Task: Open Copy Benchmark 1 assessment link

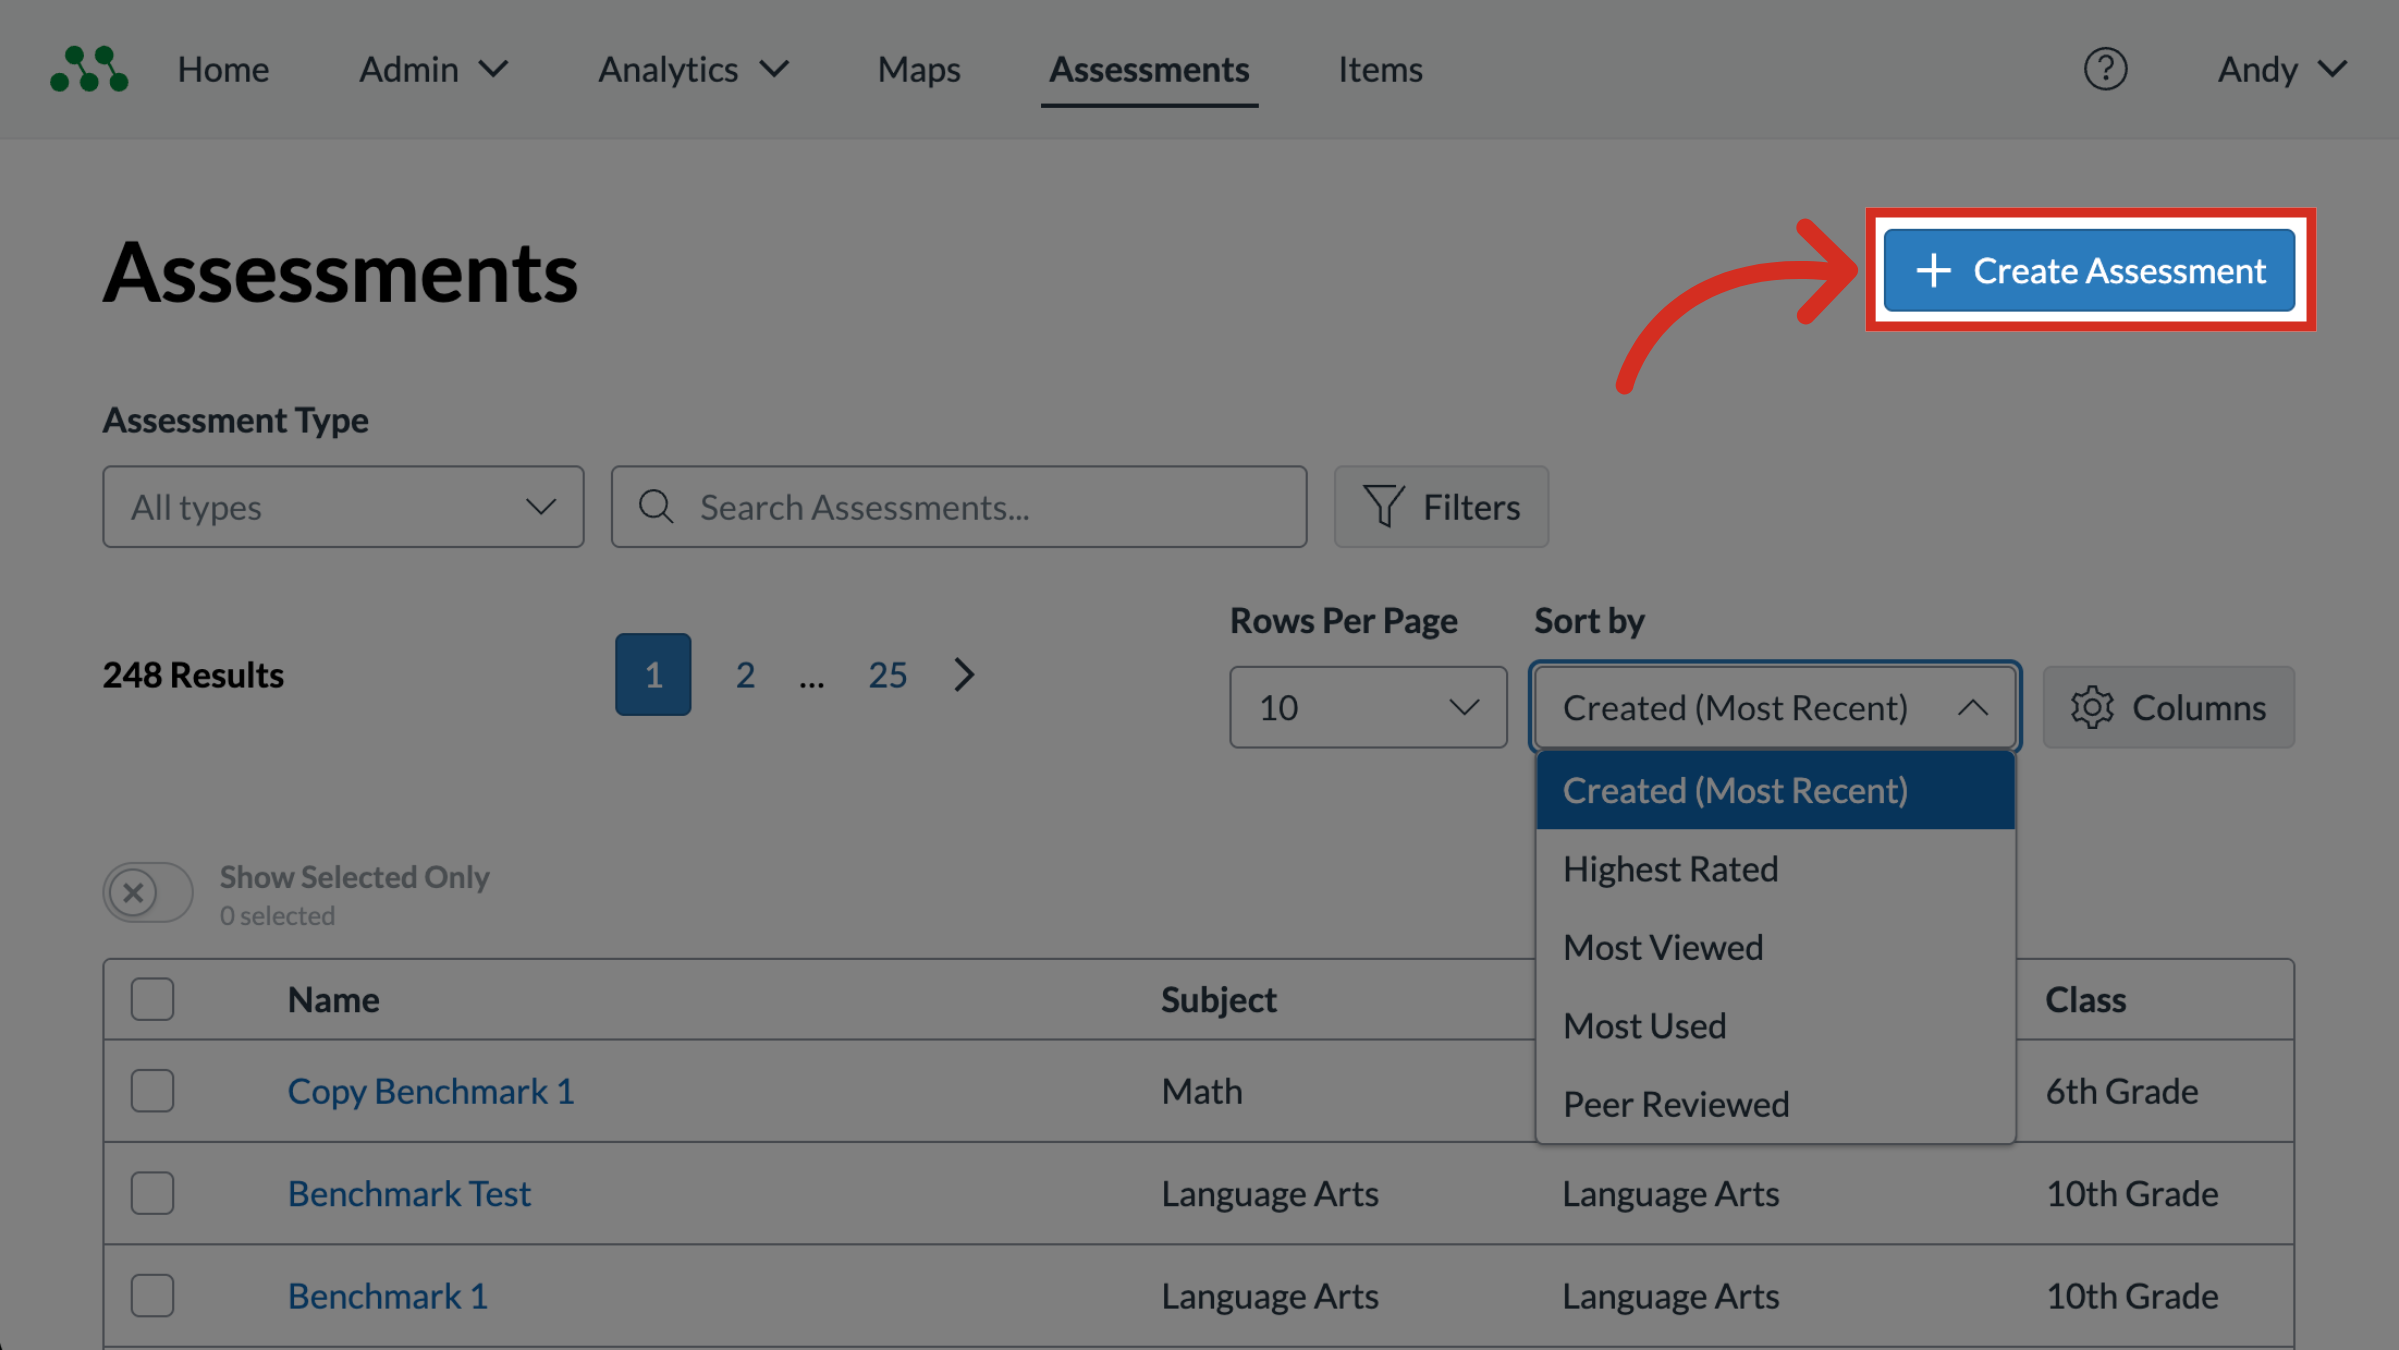Action: click(431, 1091)
